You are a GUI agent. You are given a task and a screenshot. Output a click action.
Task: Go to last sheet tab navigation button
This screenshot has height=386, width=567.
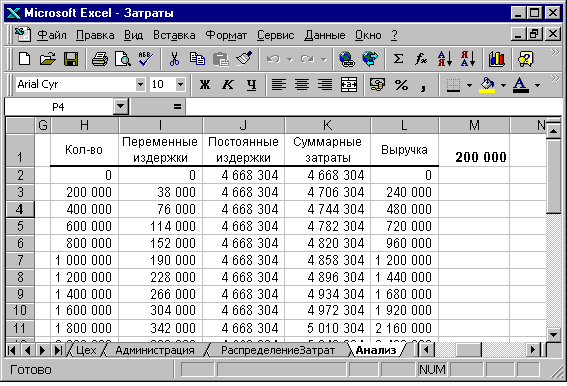point(58,350)
